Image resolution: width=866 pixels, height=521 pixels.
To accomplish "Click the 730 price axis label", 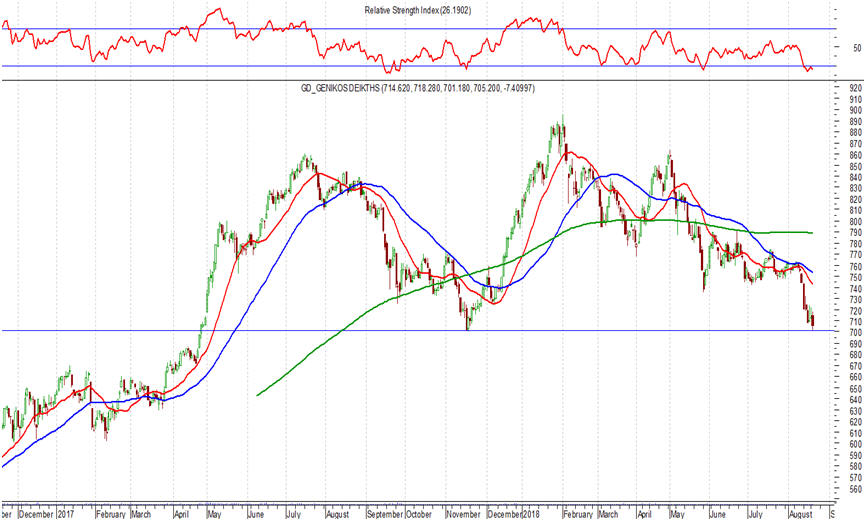I will pos(856,299).
